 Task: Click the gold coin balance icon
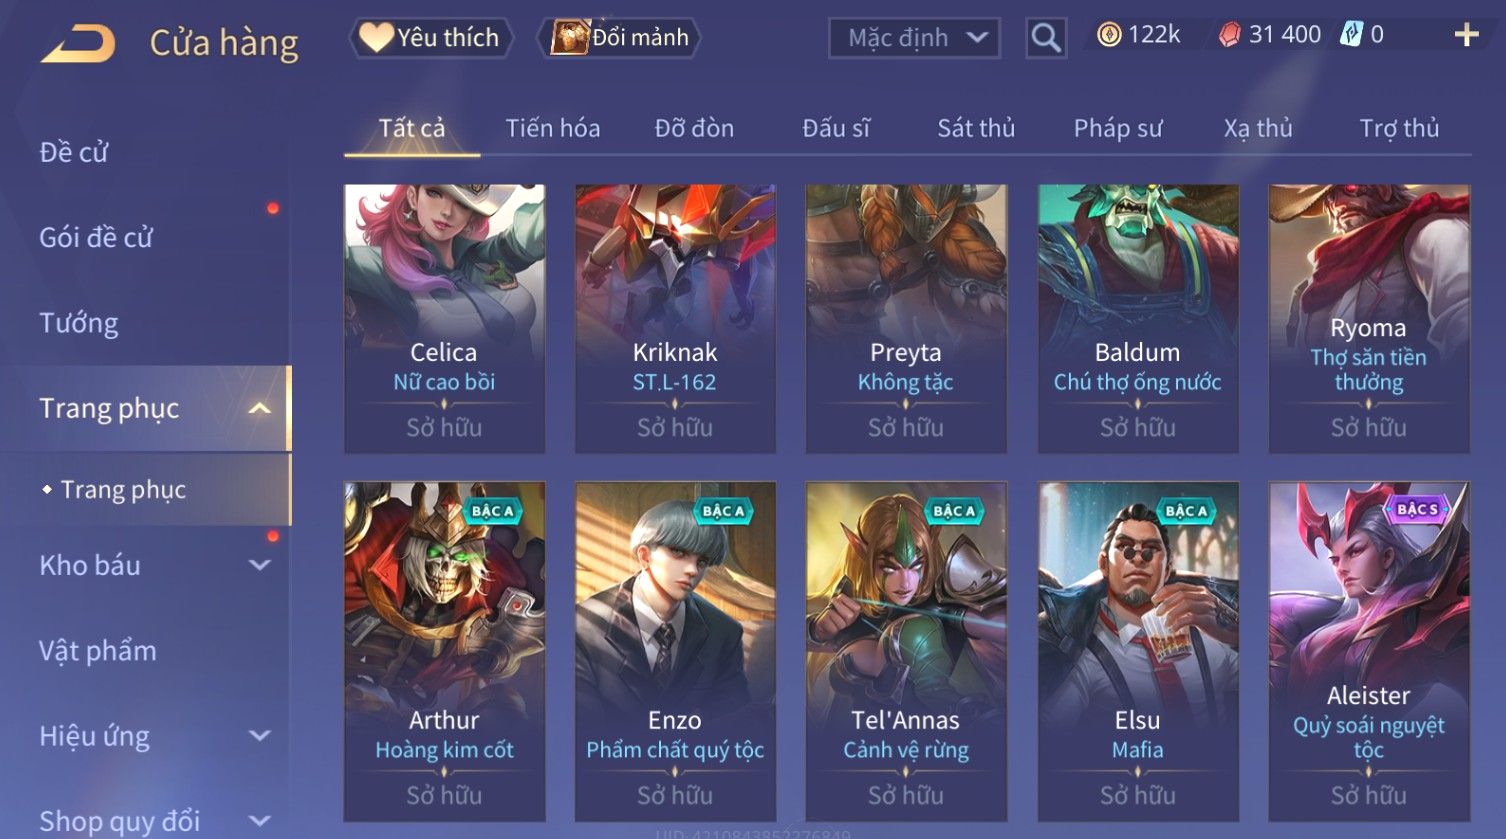1109,35
